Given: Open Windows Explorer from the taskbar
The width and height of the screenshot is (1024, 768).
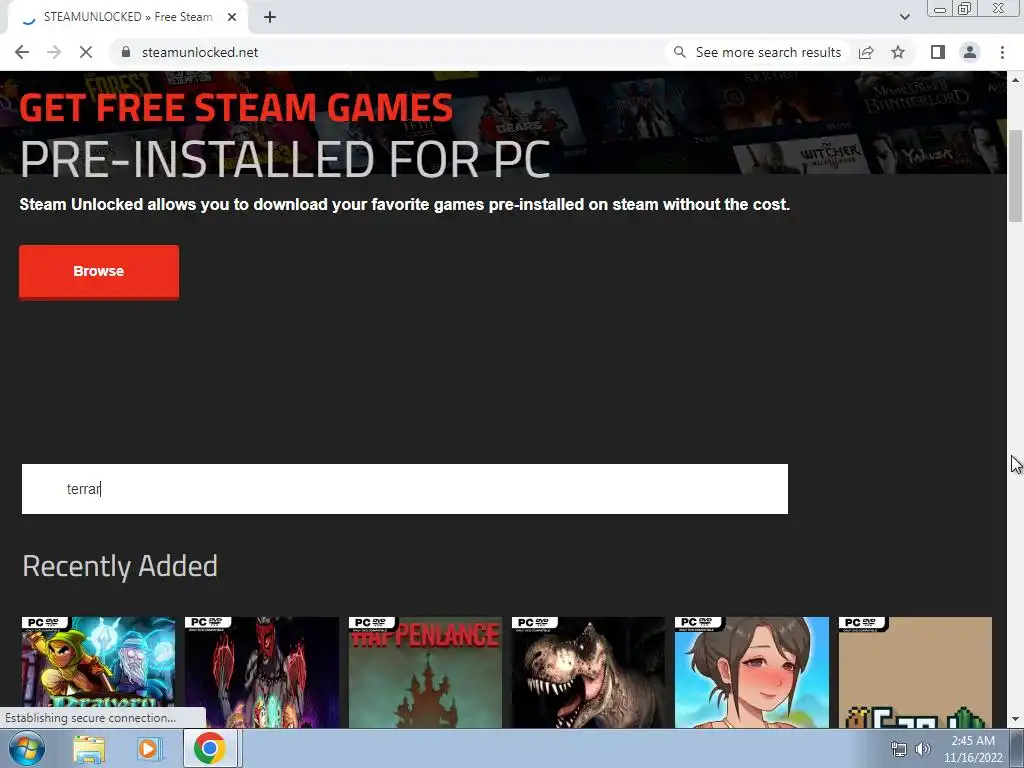Looking at the screenshot, I should (x=89, y=749).
